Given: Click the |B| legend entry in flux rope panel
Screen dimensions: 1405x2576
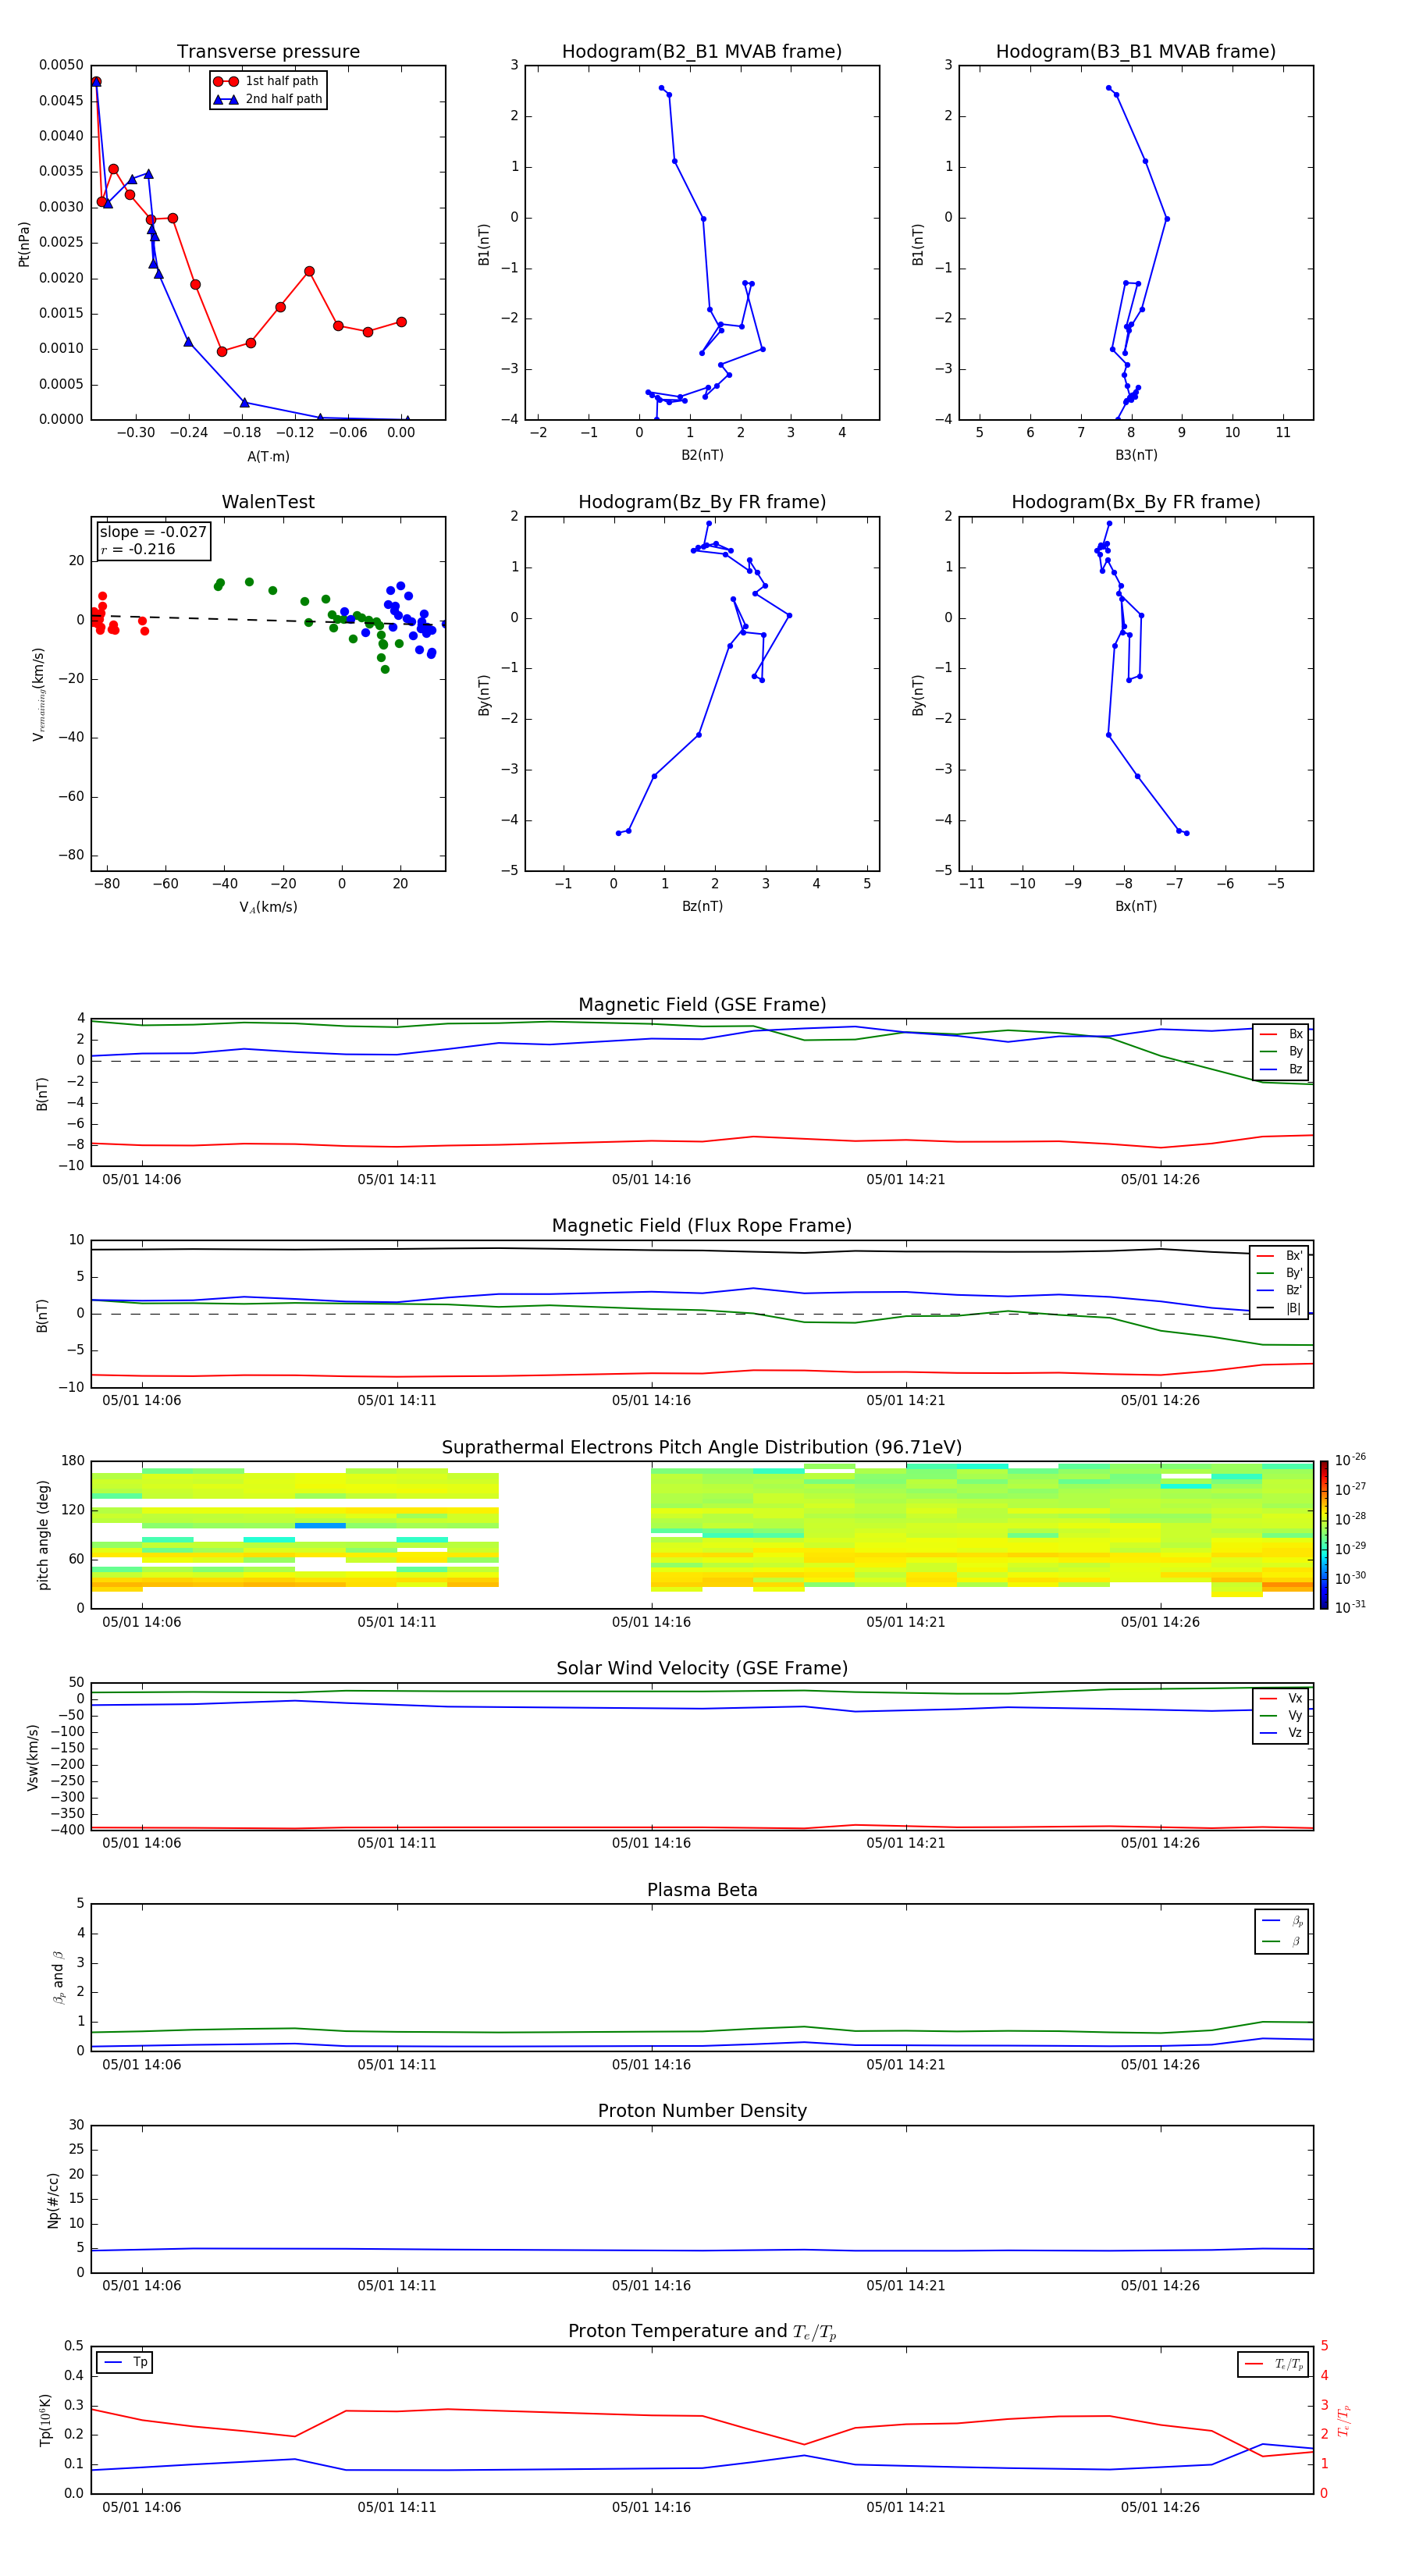Looking at the screenshot, I should [x=1279, y=1308].
